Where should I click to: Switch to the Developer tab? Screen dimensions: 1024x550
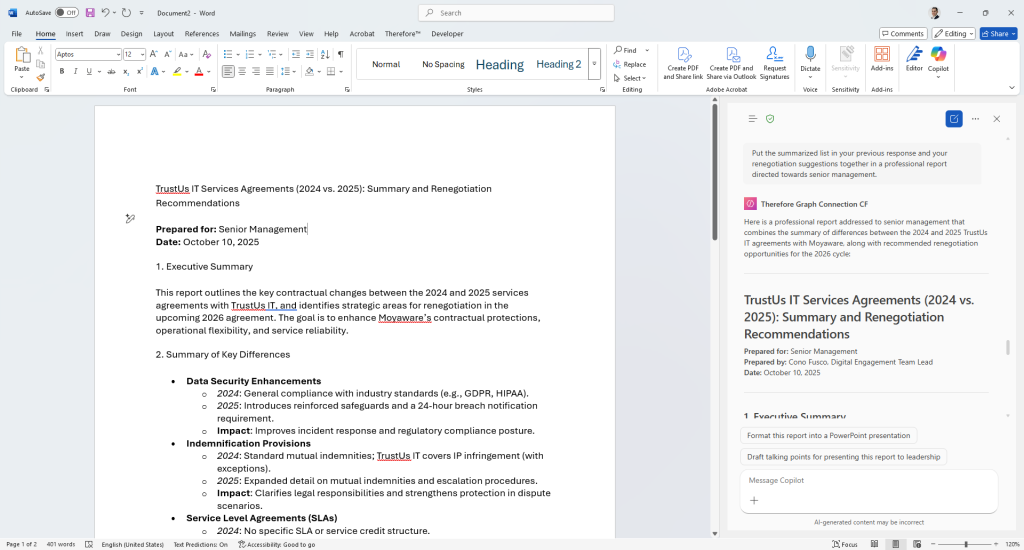point(447,33)
